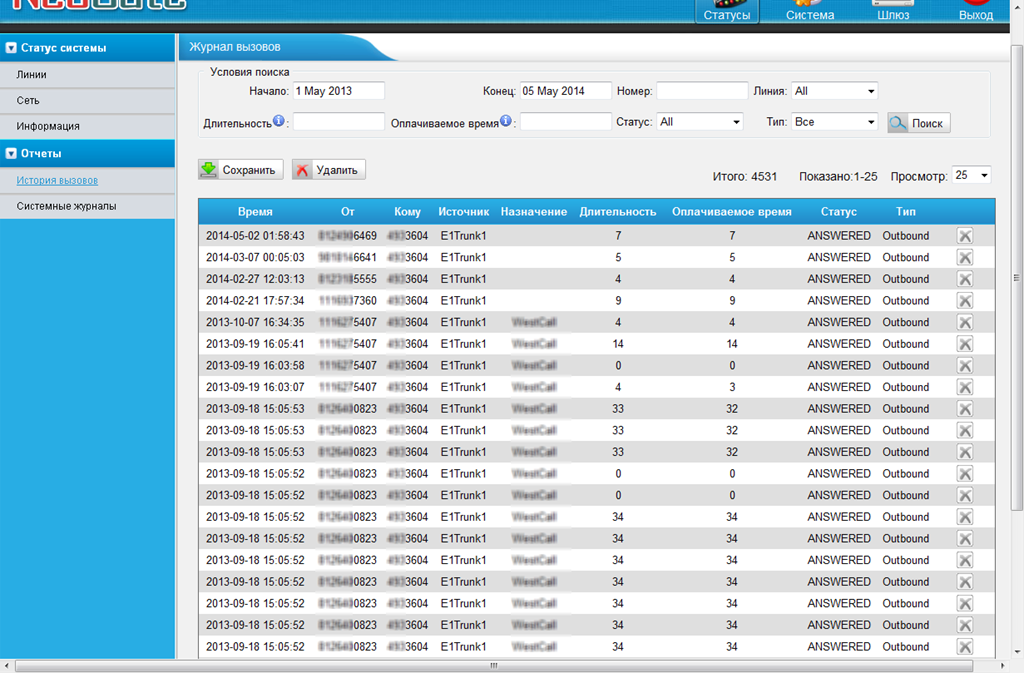This screenshot has width=1024, height=673.
Task: Delete the 2014-02-27 12:03:13 call record
Action: point(965,279)
